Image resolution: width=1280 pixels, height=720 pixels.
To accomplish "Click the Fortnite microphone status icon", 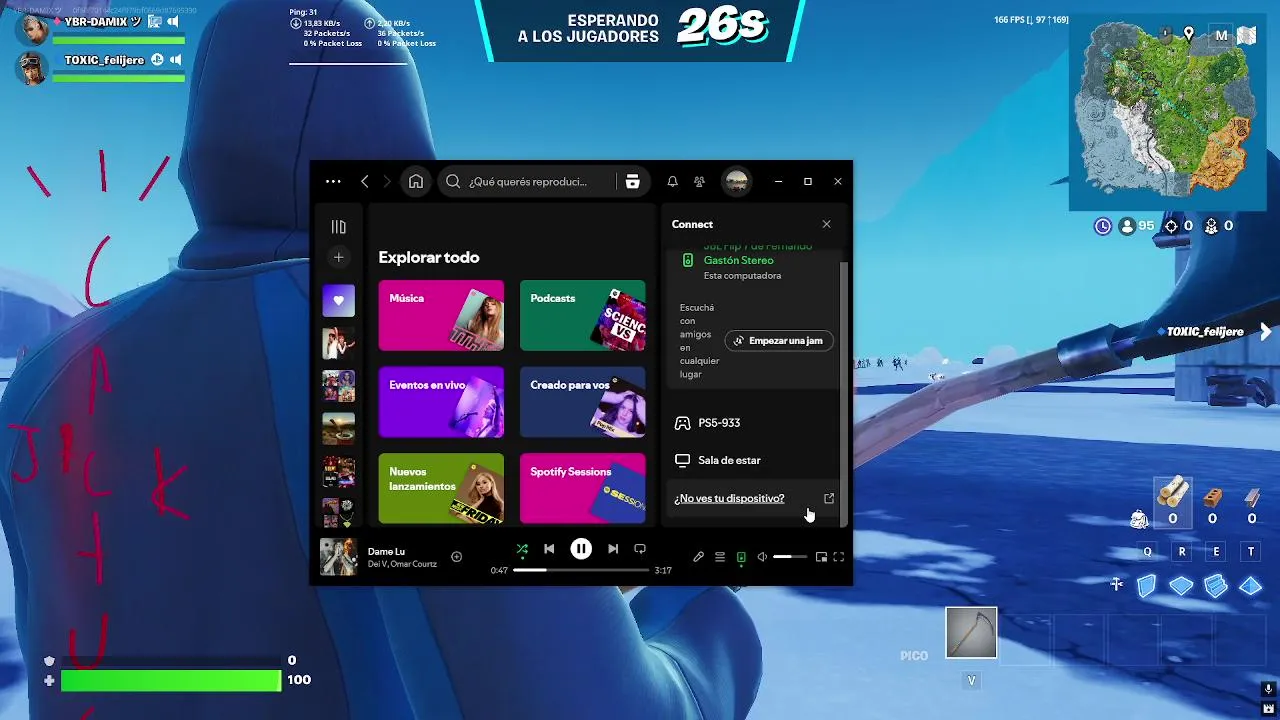I will [x=1268, y=690].
